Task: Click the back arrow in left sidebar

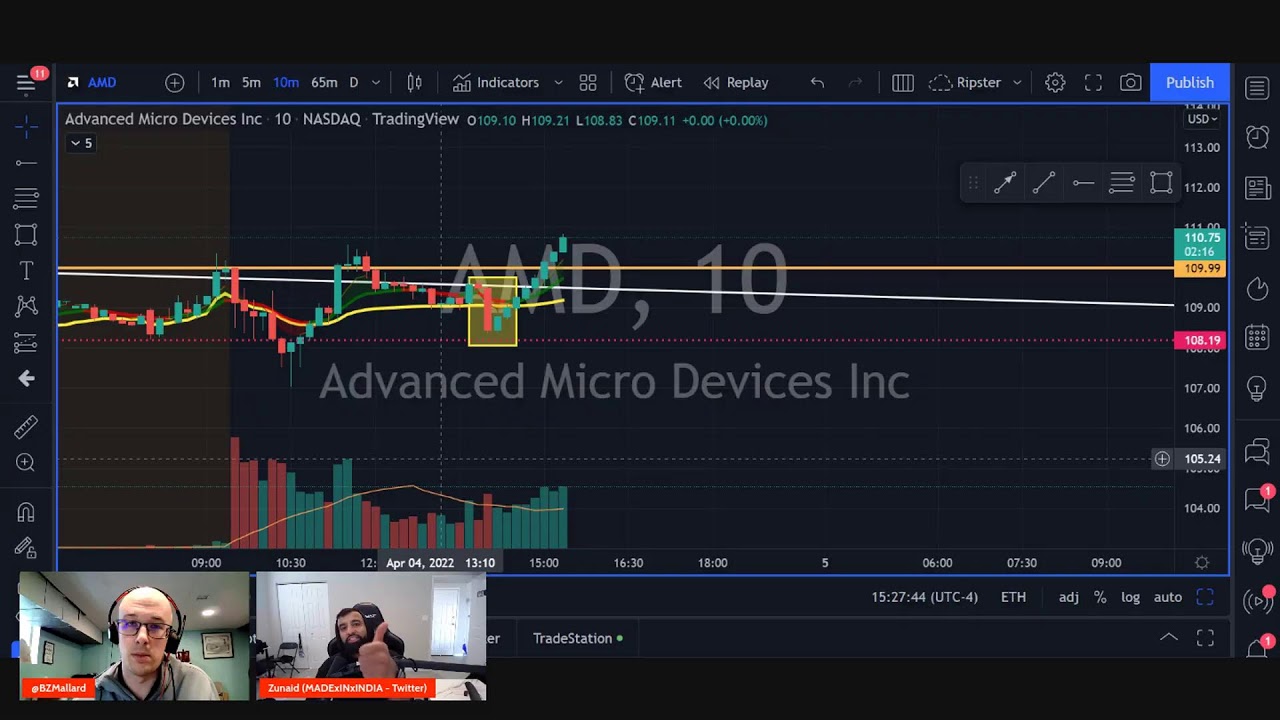Action: point(26,378)
